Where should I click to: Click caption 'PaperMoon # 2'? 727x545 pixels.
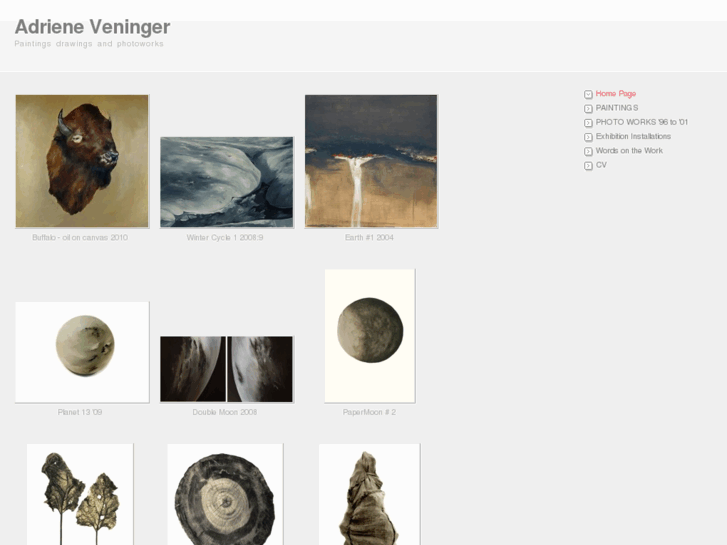369,412
